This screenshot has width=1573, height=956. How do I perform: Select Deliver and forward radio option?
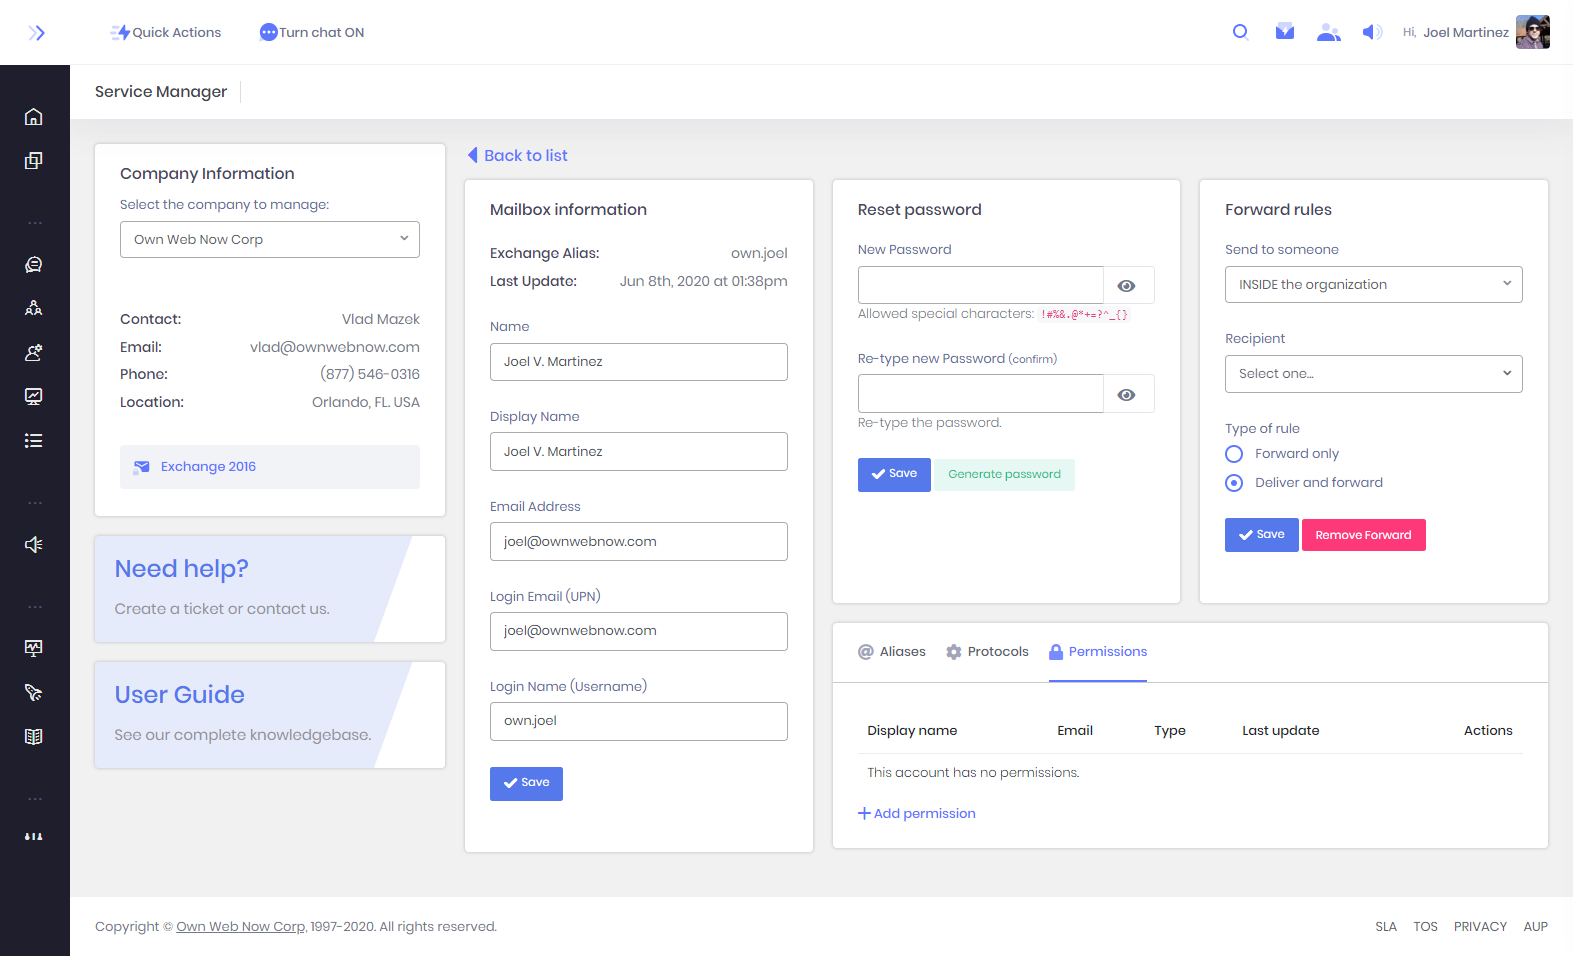(1234, 483)
